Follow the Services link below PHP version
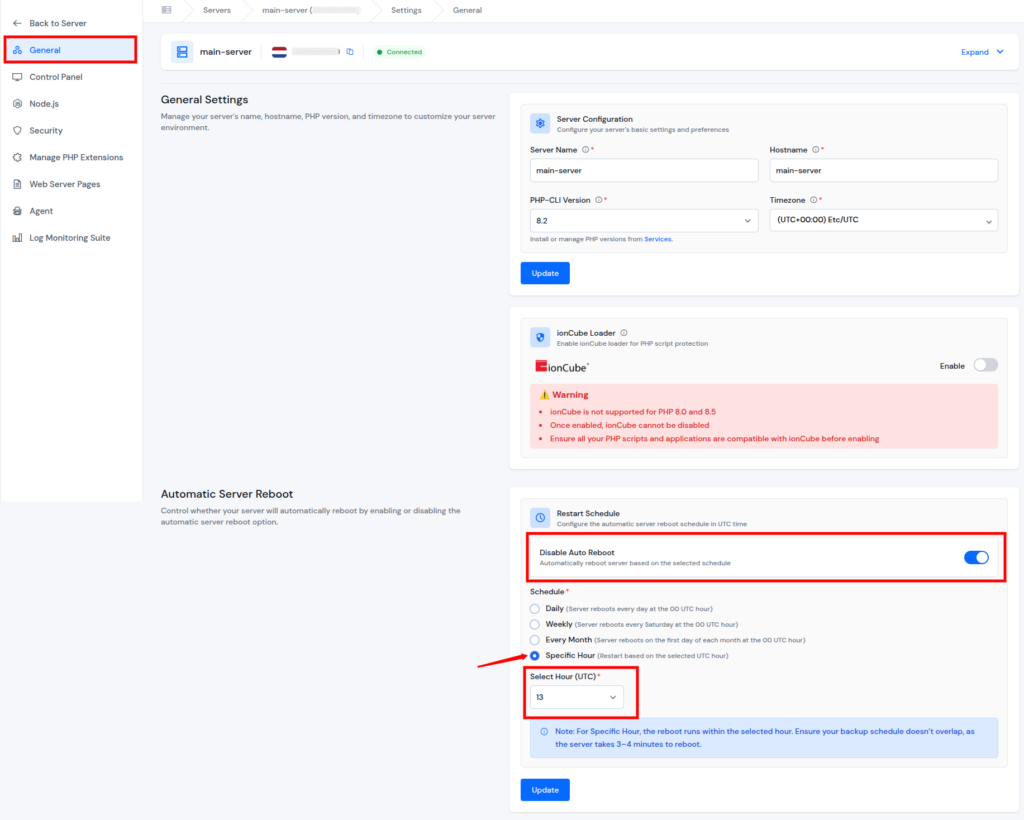Image resolution: width=1024 pixels, height=820 pixels. pos(658,240)
